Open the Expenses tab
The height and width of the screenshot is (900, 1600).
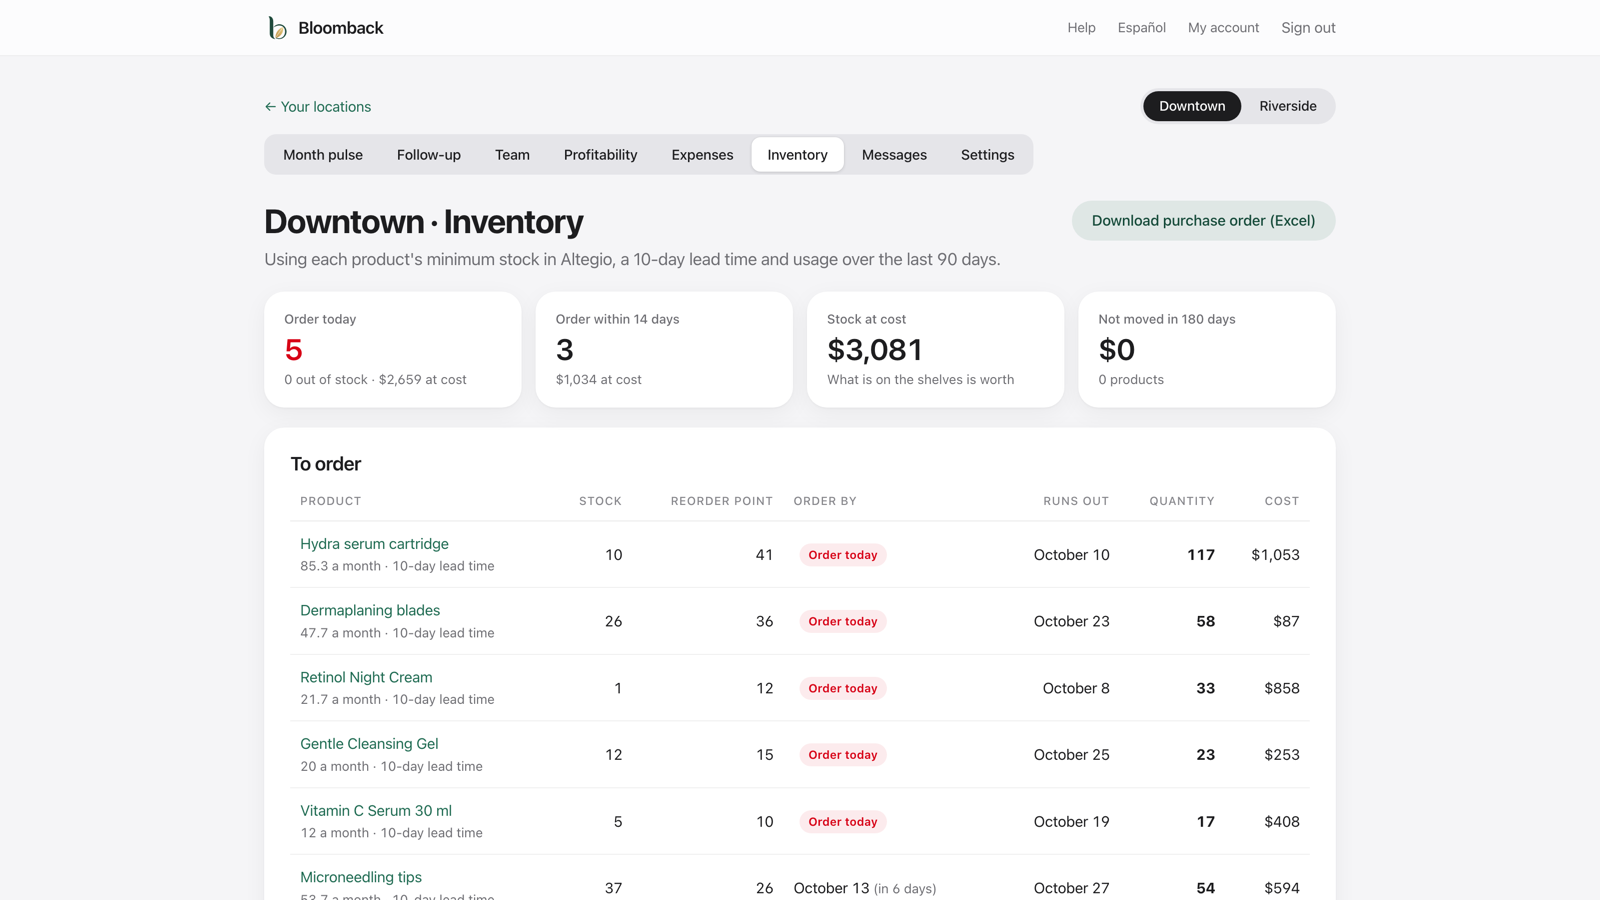702,155
